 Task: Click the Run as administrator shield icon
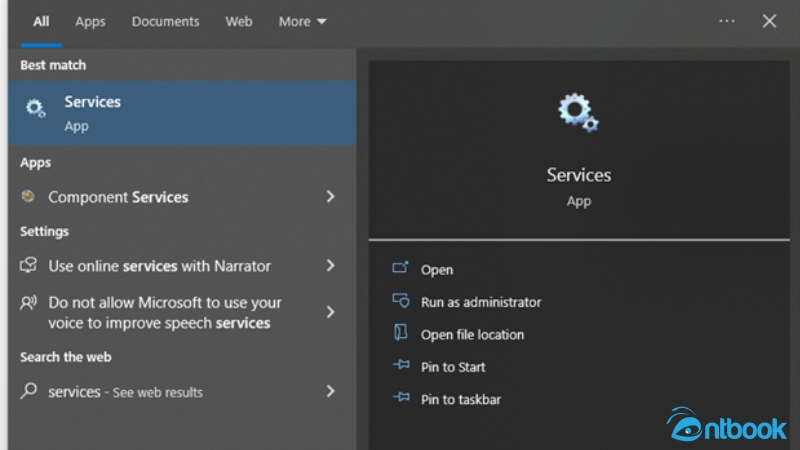pos(401,301)
